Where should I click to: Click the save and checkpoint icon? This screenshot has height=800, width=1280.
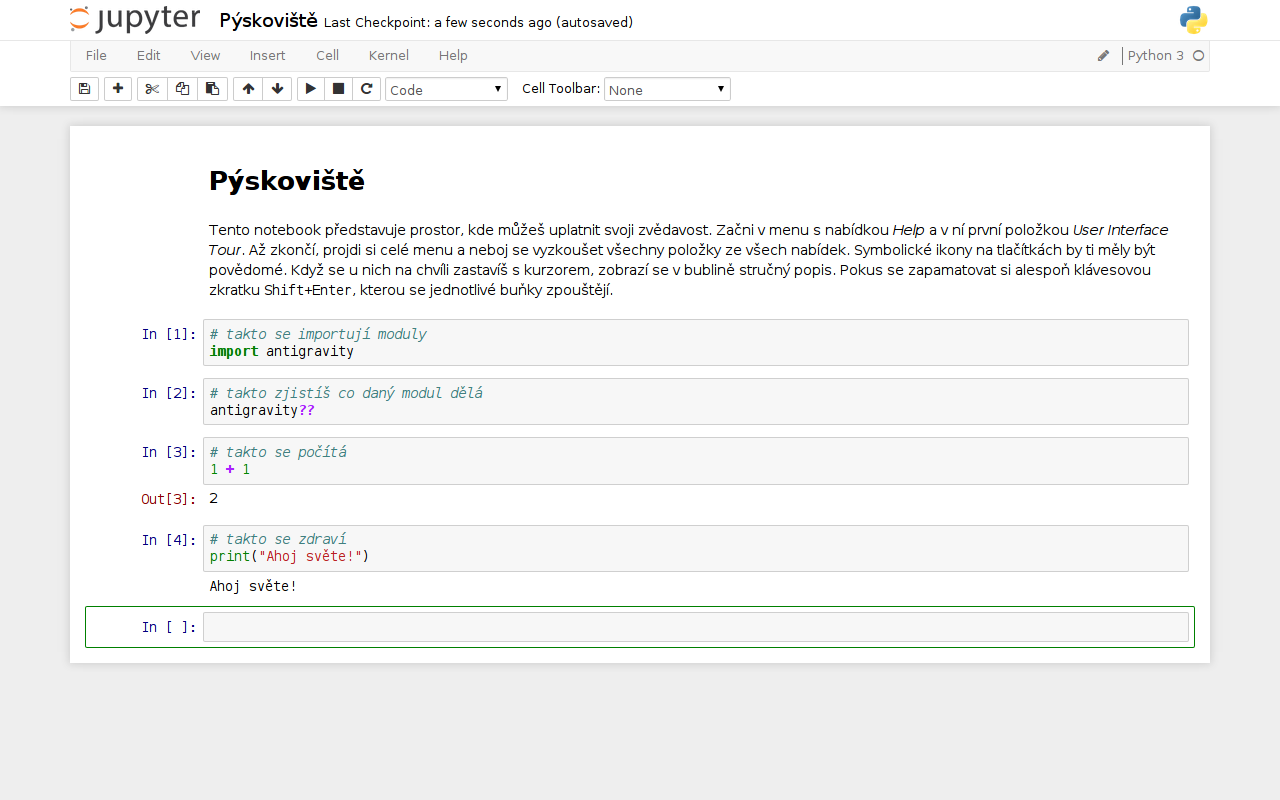click(x=84, y=89)
